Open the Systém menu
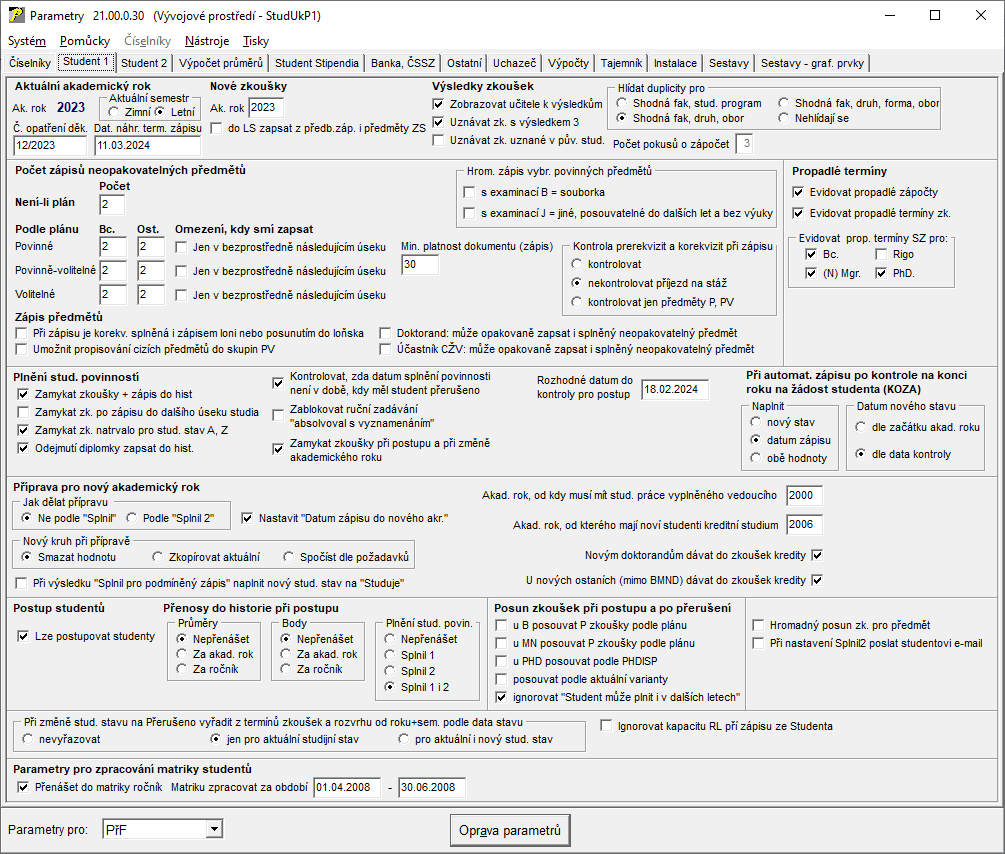 pos(27,41)
